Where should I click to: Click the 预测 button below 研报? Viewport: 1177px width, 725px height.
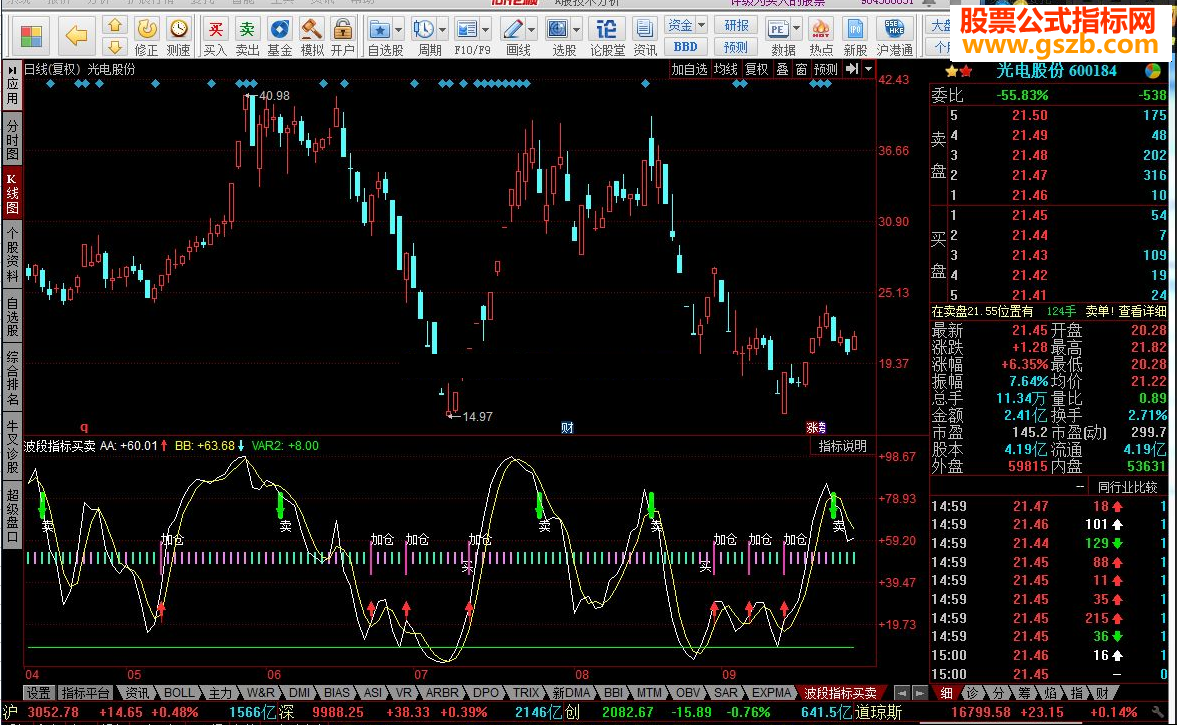[736, 47]
